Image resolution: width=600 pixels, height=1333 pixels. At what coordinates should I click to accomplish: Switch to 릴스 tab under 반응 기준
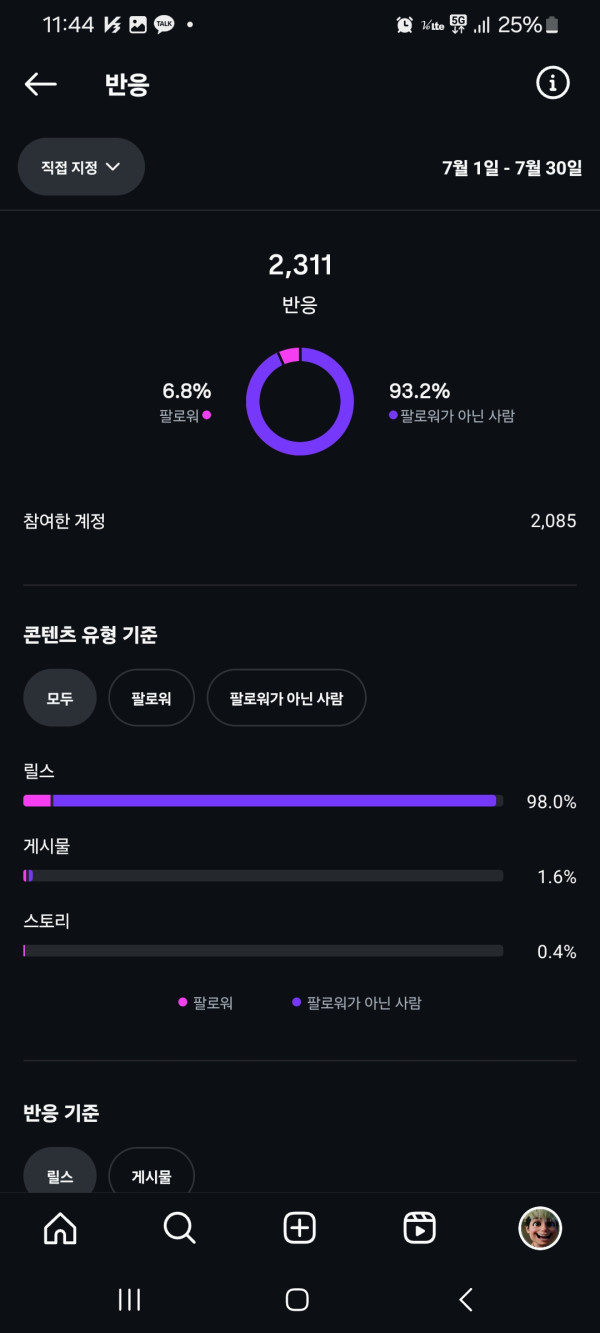tap(60, 1176)
